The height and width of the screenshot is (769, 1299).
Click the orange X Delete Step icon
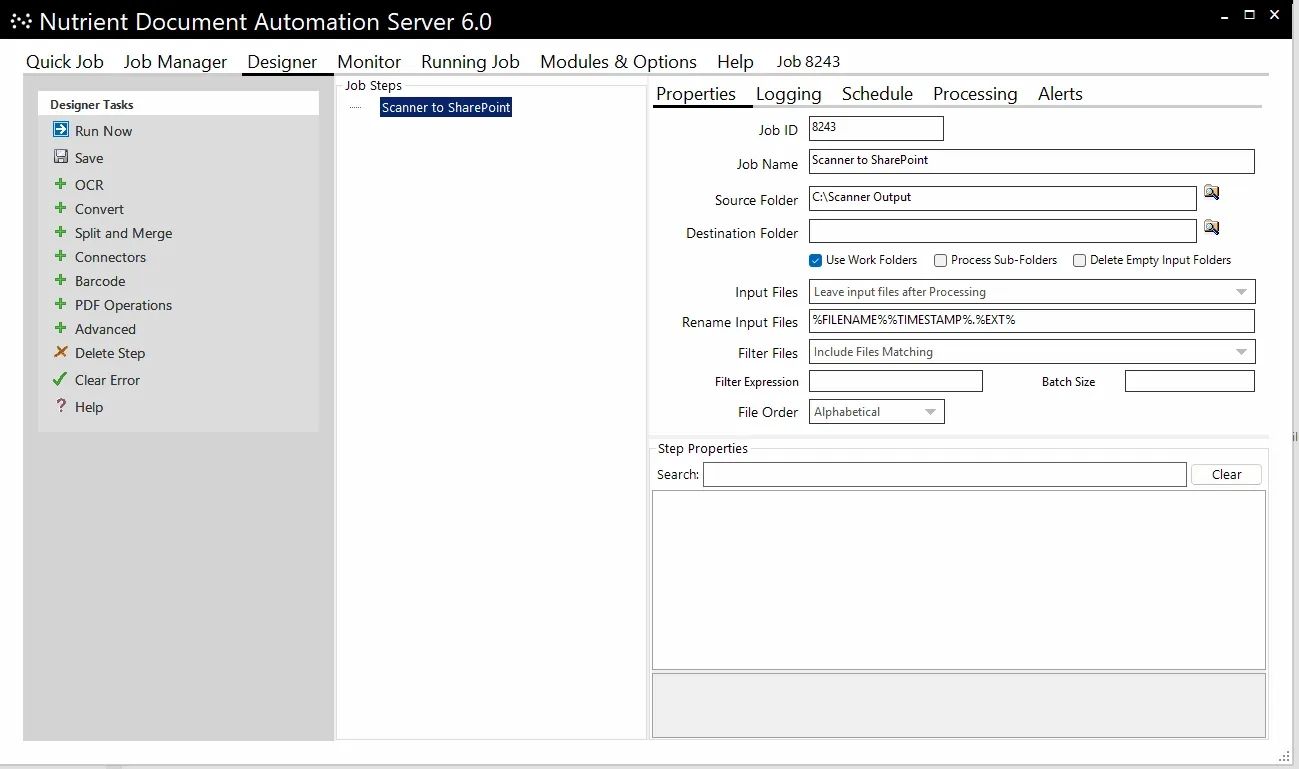click(x=61, y=352)
